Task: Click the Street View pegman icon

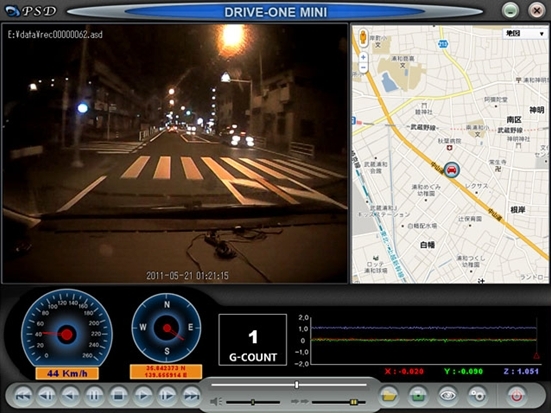Action: 363,37
